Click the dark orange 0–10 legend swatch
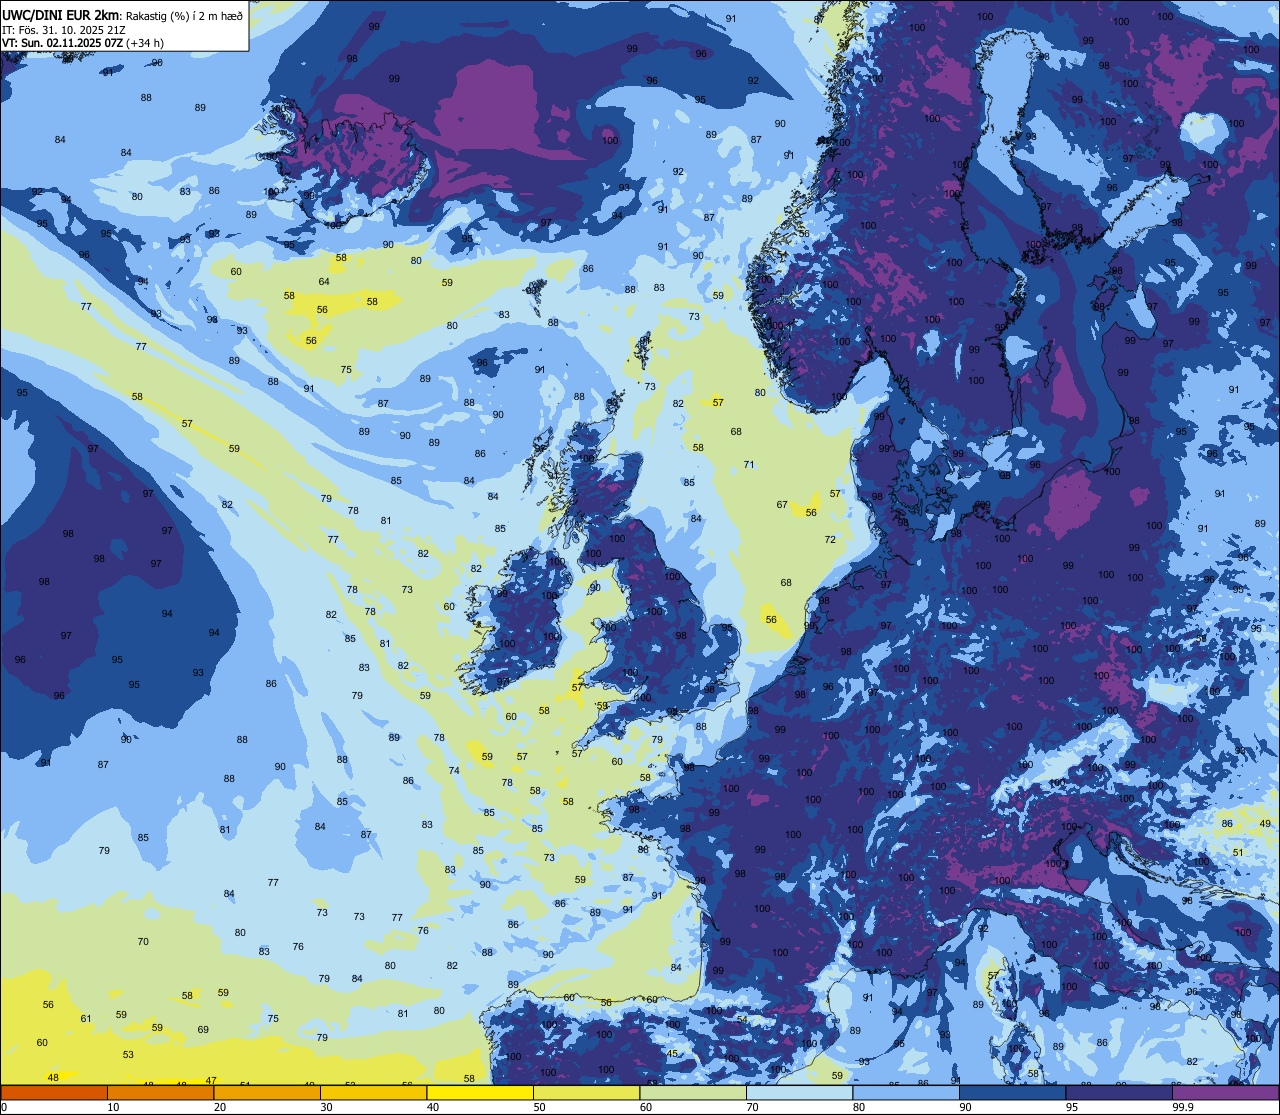Image resolution: width=1280 pixels, height=1115 pixels. pyautogui.click(x=54, y=1092)
